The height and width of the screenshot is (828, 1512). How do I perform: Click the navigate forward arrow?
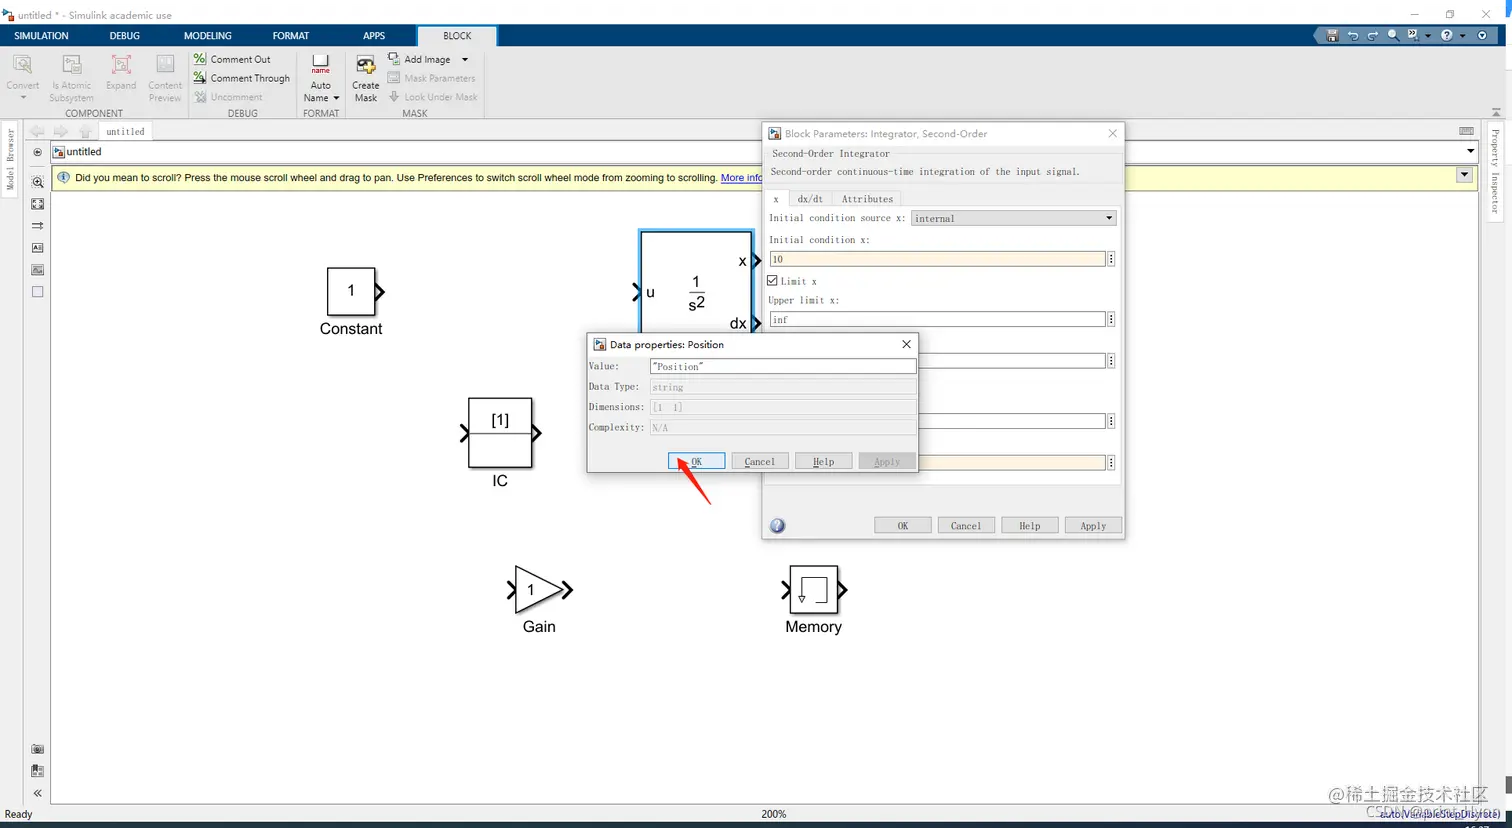(x=61, y=131)
